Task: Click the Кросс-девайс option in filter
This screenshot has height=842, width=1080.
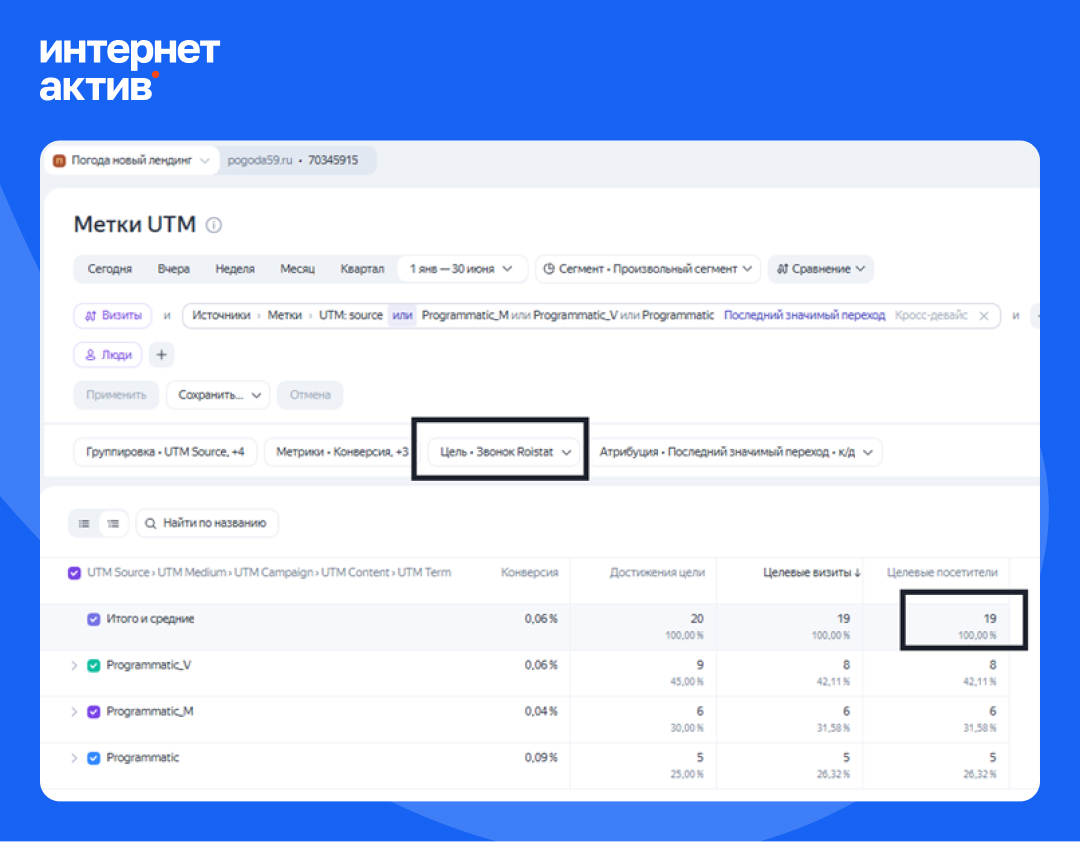Action: tap(931, 316)
